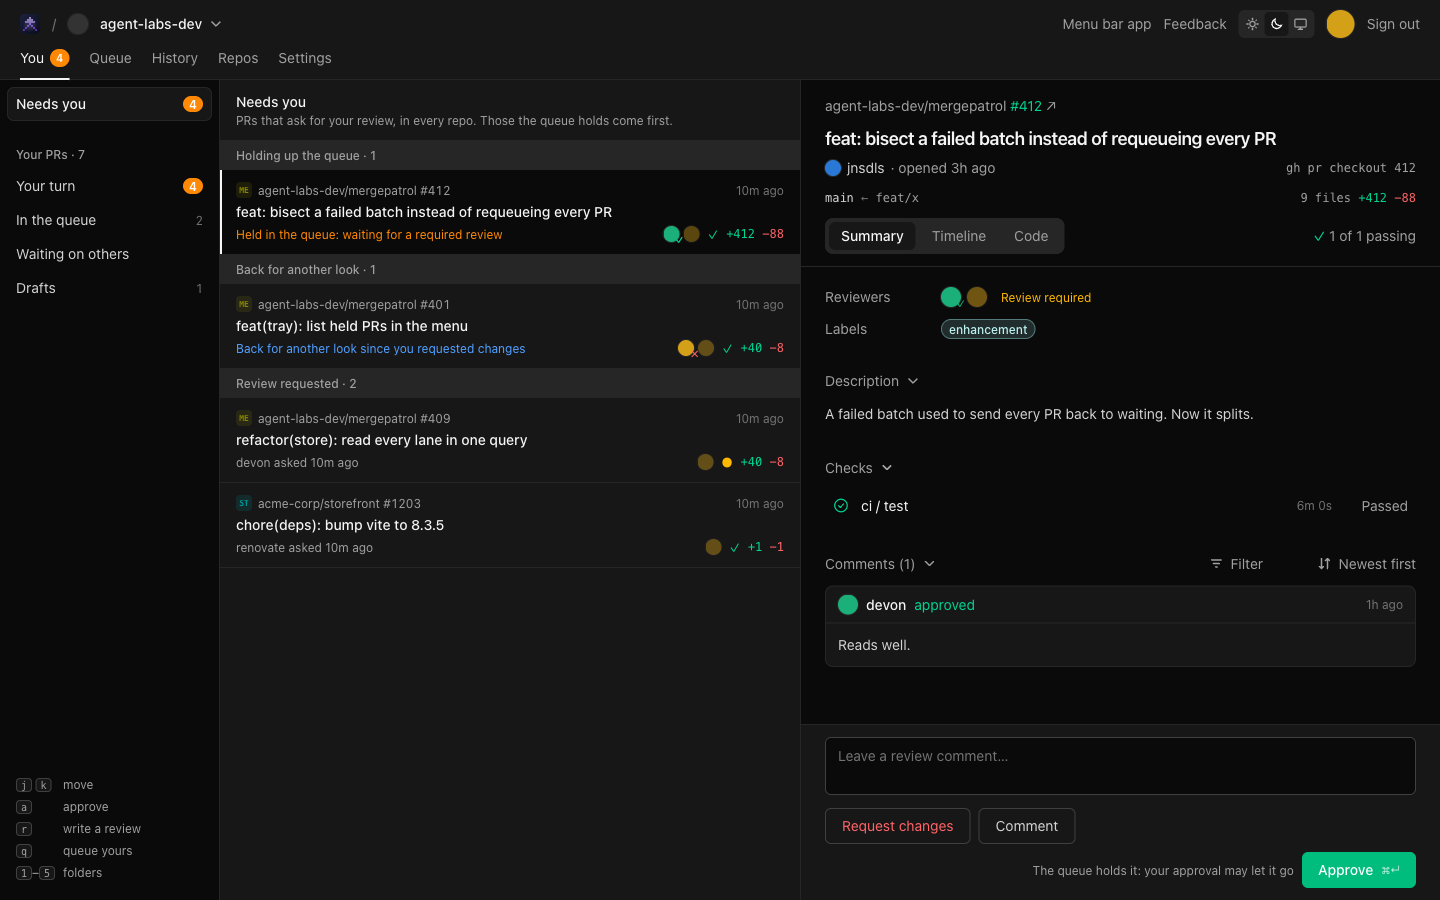Open the user avatar in header
The width and height of the screenshot is (1440, 900).
click(1340, 24)
